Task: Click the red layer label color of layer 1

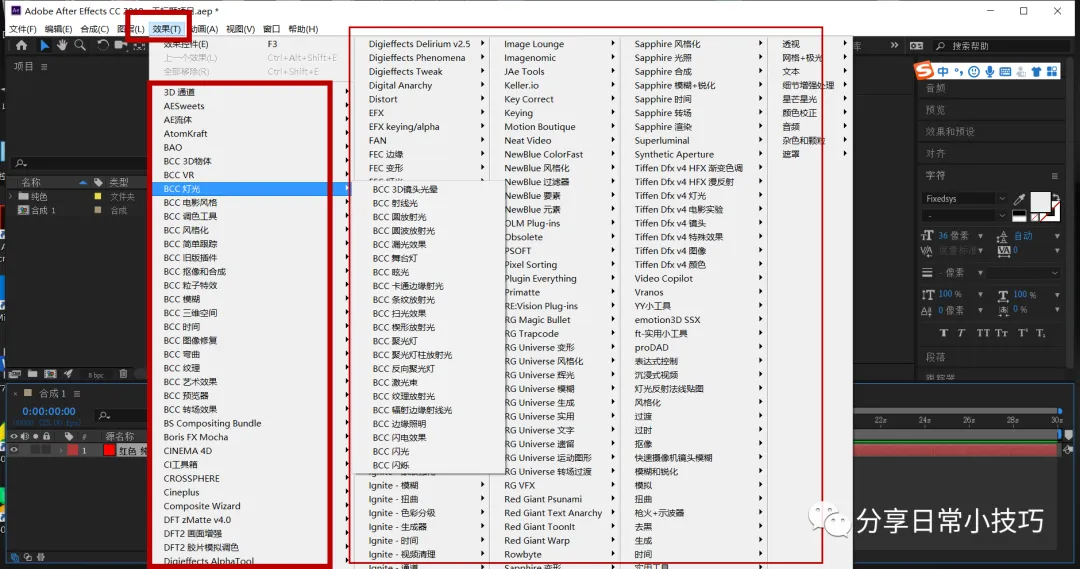Action: 72,450
